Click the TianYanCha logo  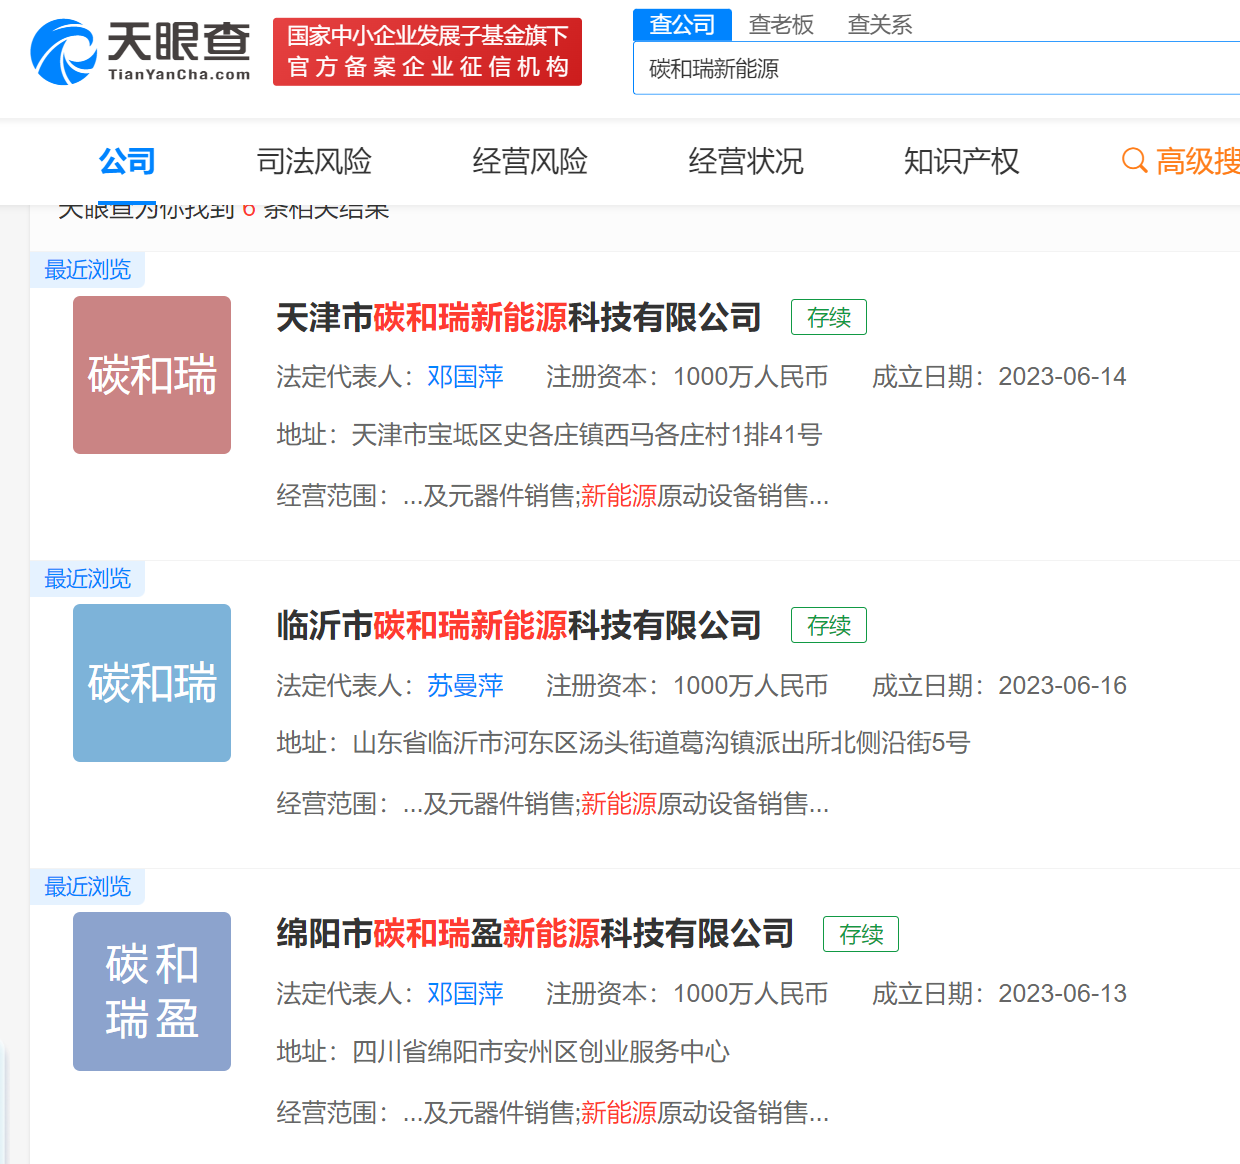pyautogui.click(x=140, y=51)
